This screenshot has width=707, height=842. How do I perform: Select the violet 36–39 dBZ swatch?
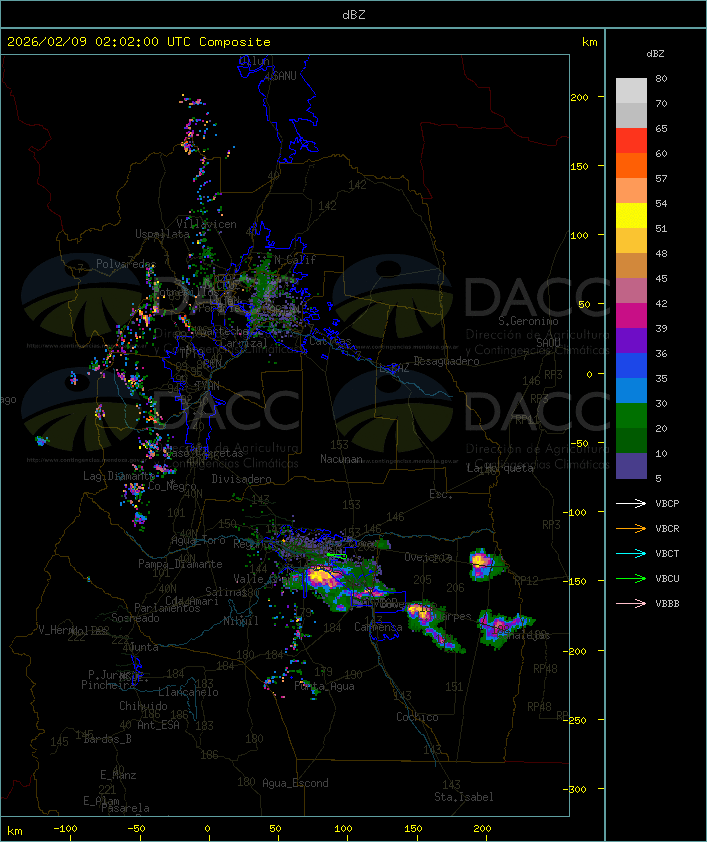tap(631, 341)
